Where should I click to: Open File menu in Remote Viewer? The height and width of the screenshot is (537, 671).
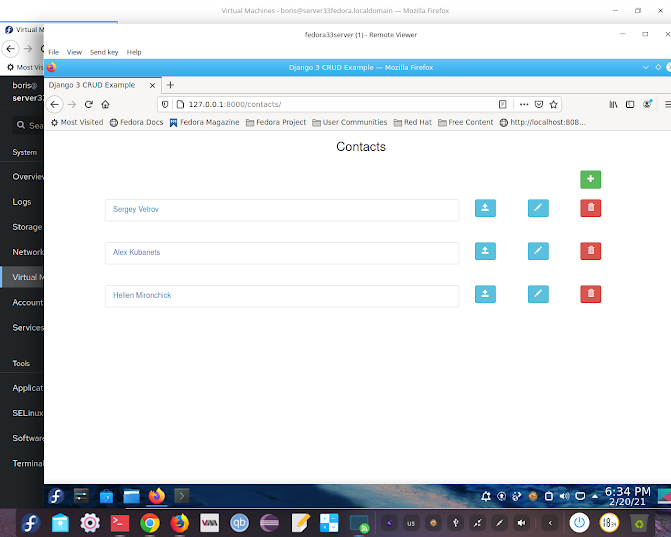[53, 52]
